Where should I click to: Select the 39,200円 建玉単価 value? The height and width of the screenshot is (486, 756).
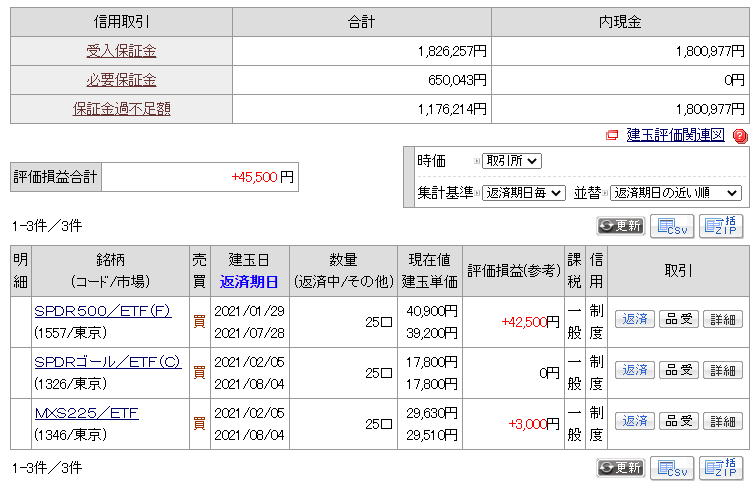[432, 333]
